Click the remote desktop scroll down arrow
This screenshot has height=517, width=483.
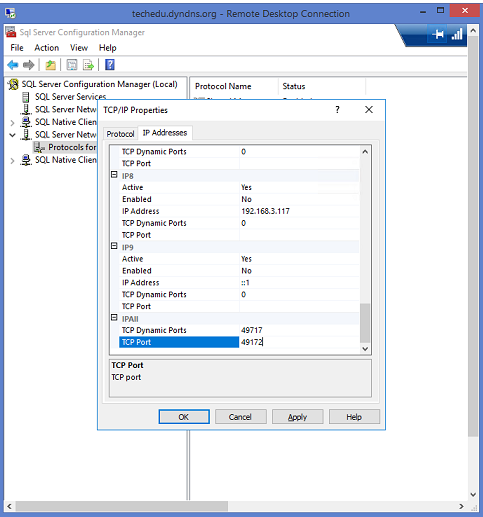[x=473, y=495]
